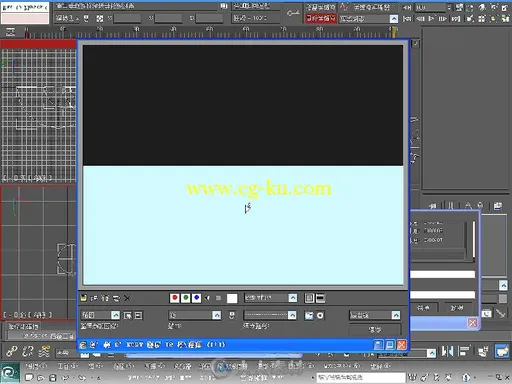This screenshot has height=384, width=512.
Task: Open the second menu bar item (Tools)
Action: pyautogui.click(x=68, y=366)
